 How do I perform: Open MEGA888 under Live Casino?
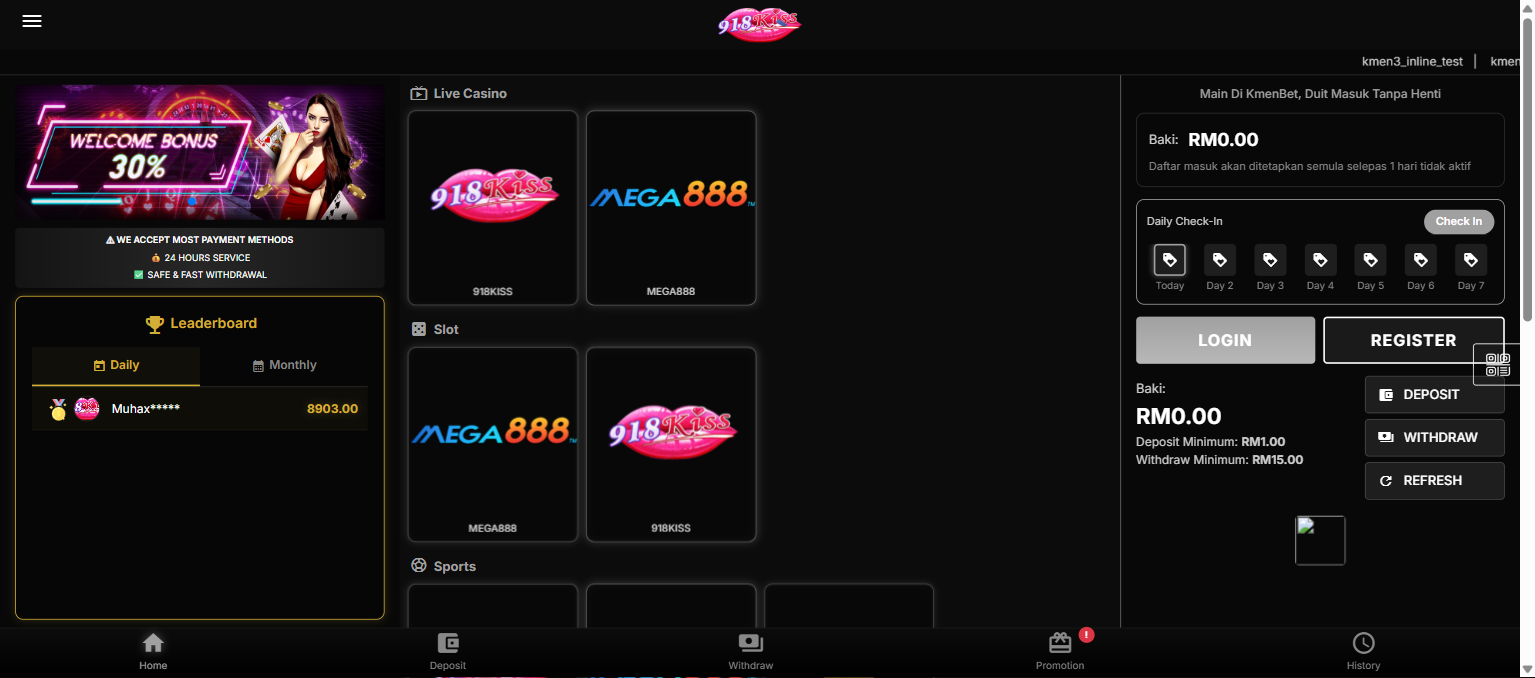click(x=671, y=207)
